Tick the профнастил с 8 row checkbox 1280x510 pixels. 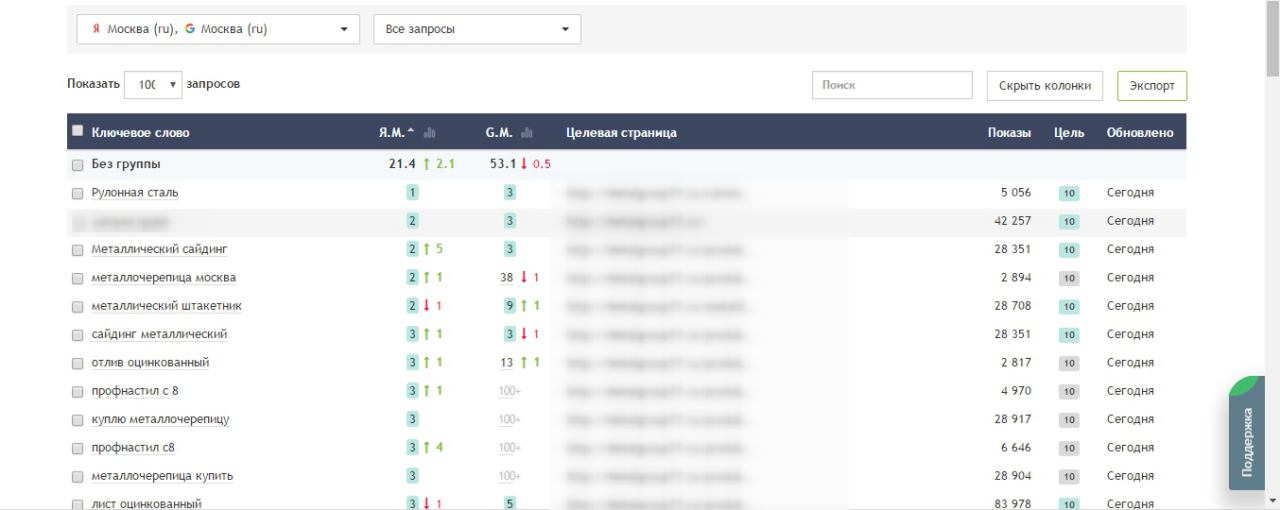click(x=77, y=391)
